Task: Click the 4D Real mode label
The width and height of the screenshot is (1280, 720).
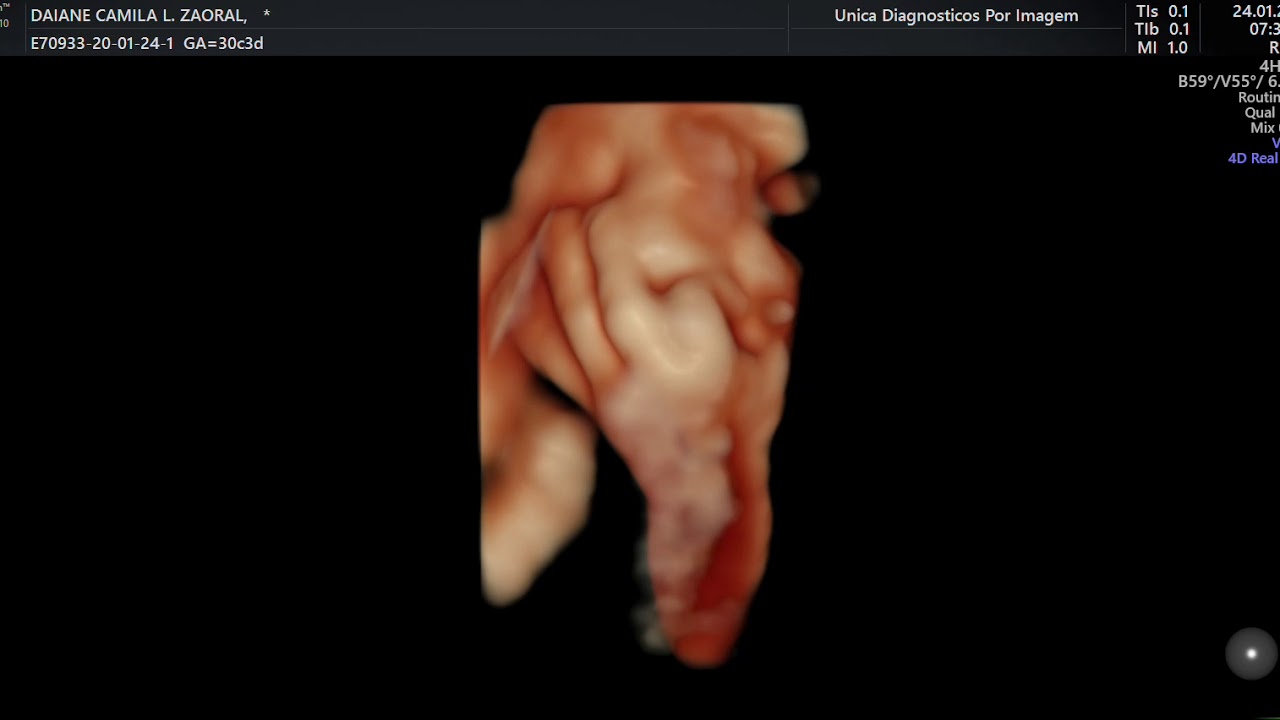Action: point(1253,158)
